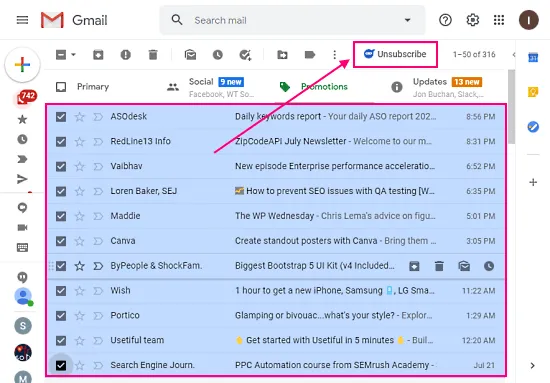Mark ByPeople & ShockFam. row as read
This screenshot has width=550, height=383.
coord(464,266)
